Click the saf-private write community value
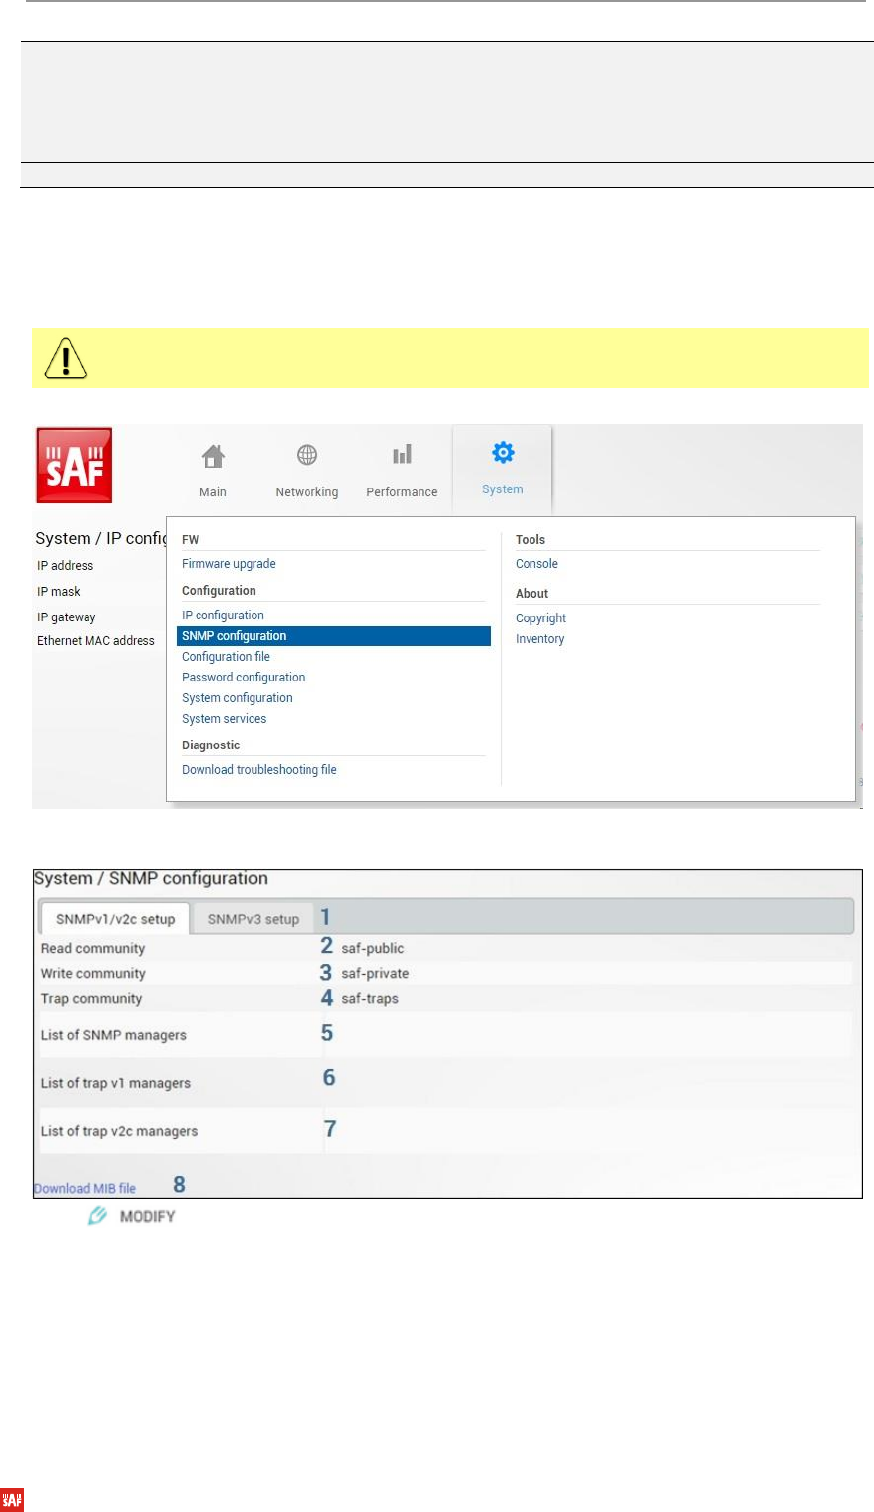 pyautogui.click(x=375, y=973)
